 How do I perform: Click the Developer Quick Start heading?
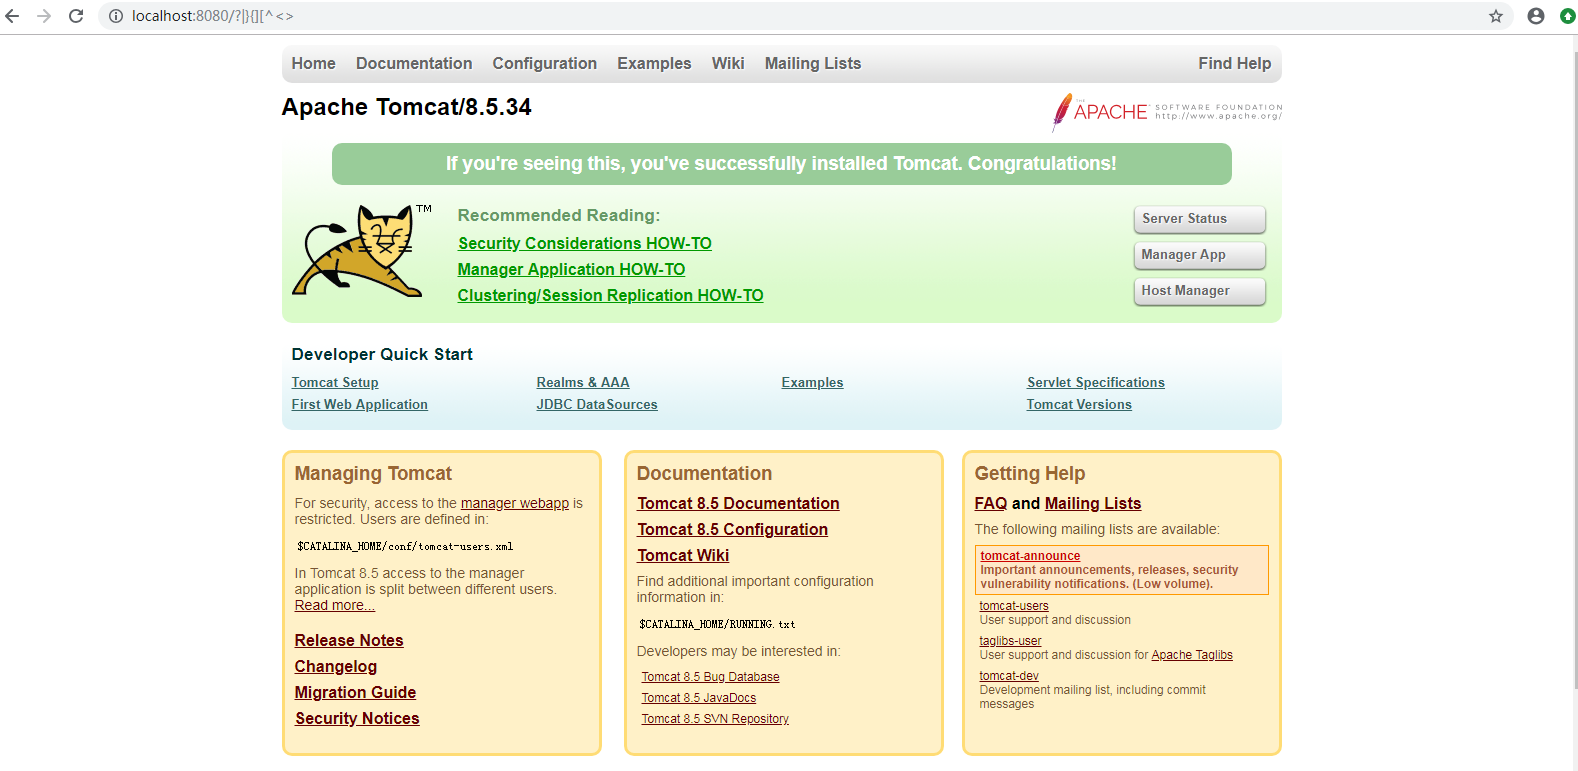click(x=382, y=354)
